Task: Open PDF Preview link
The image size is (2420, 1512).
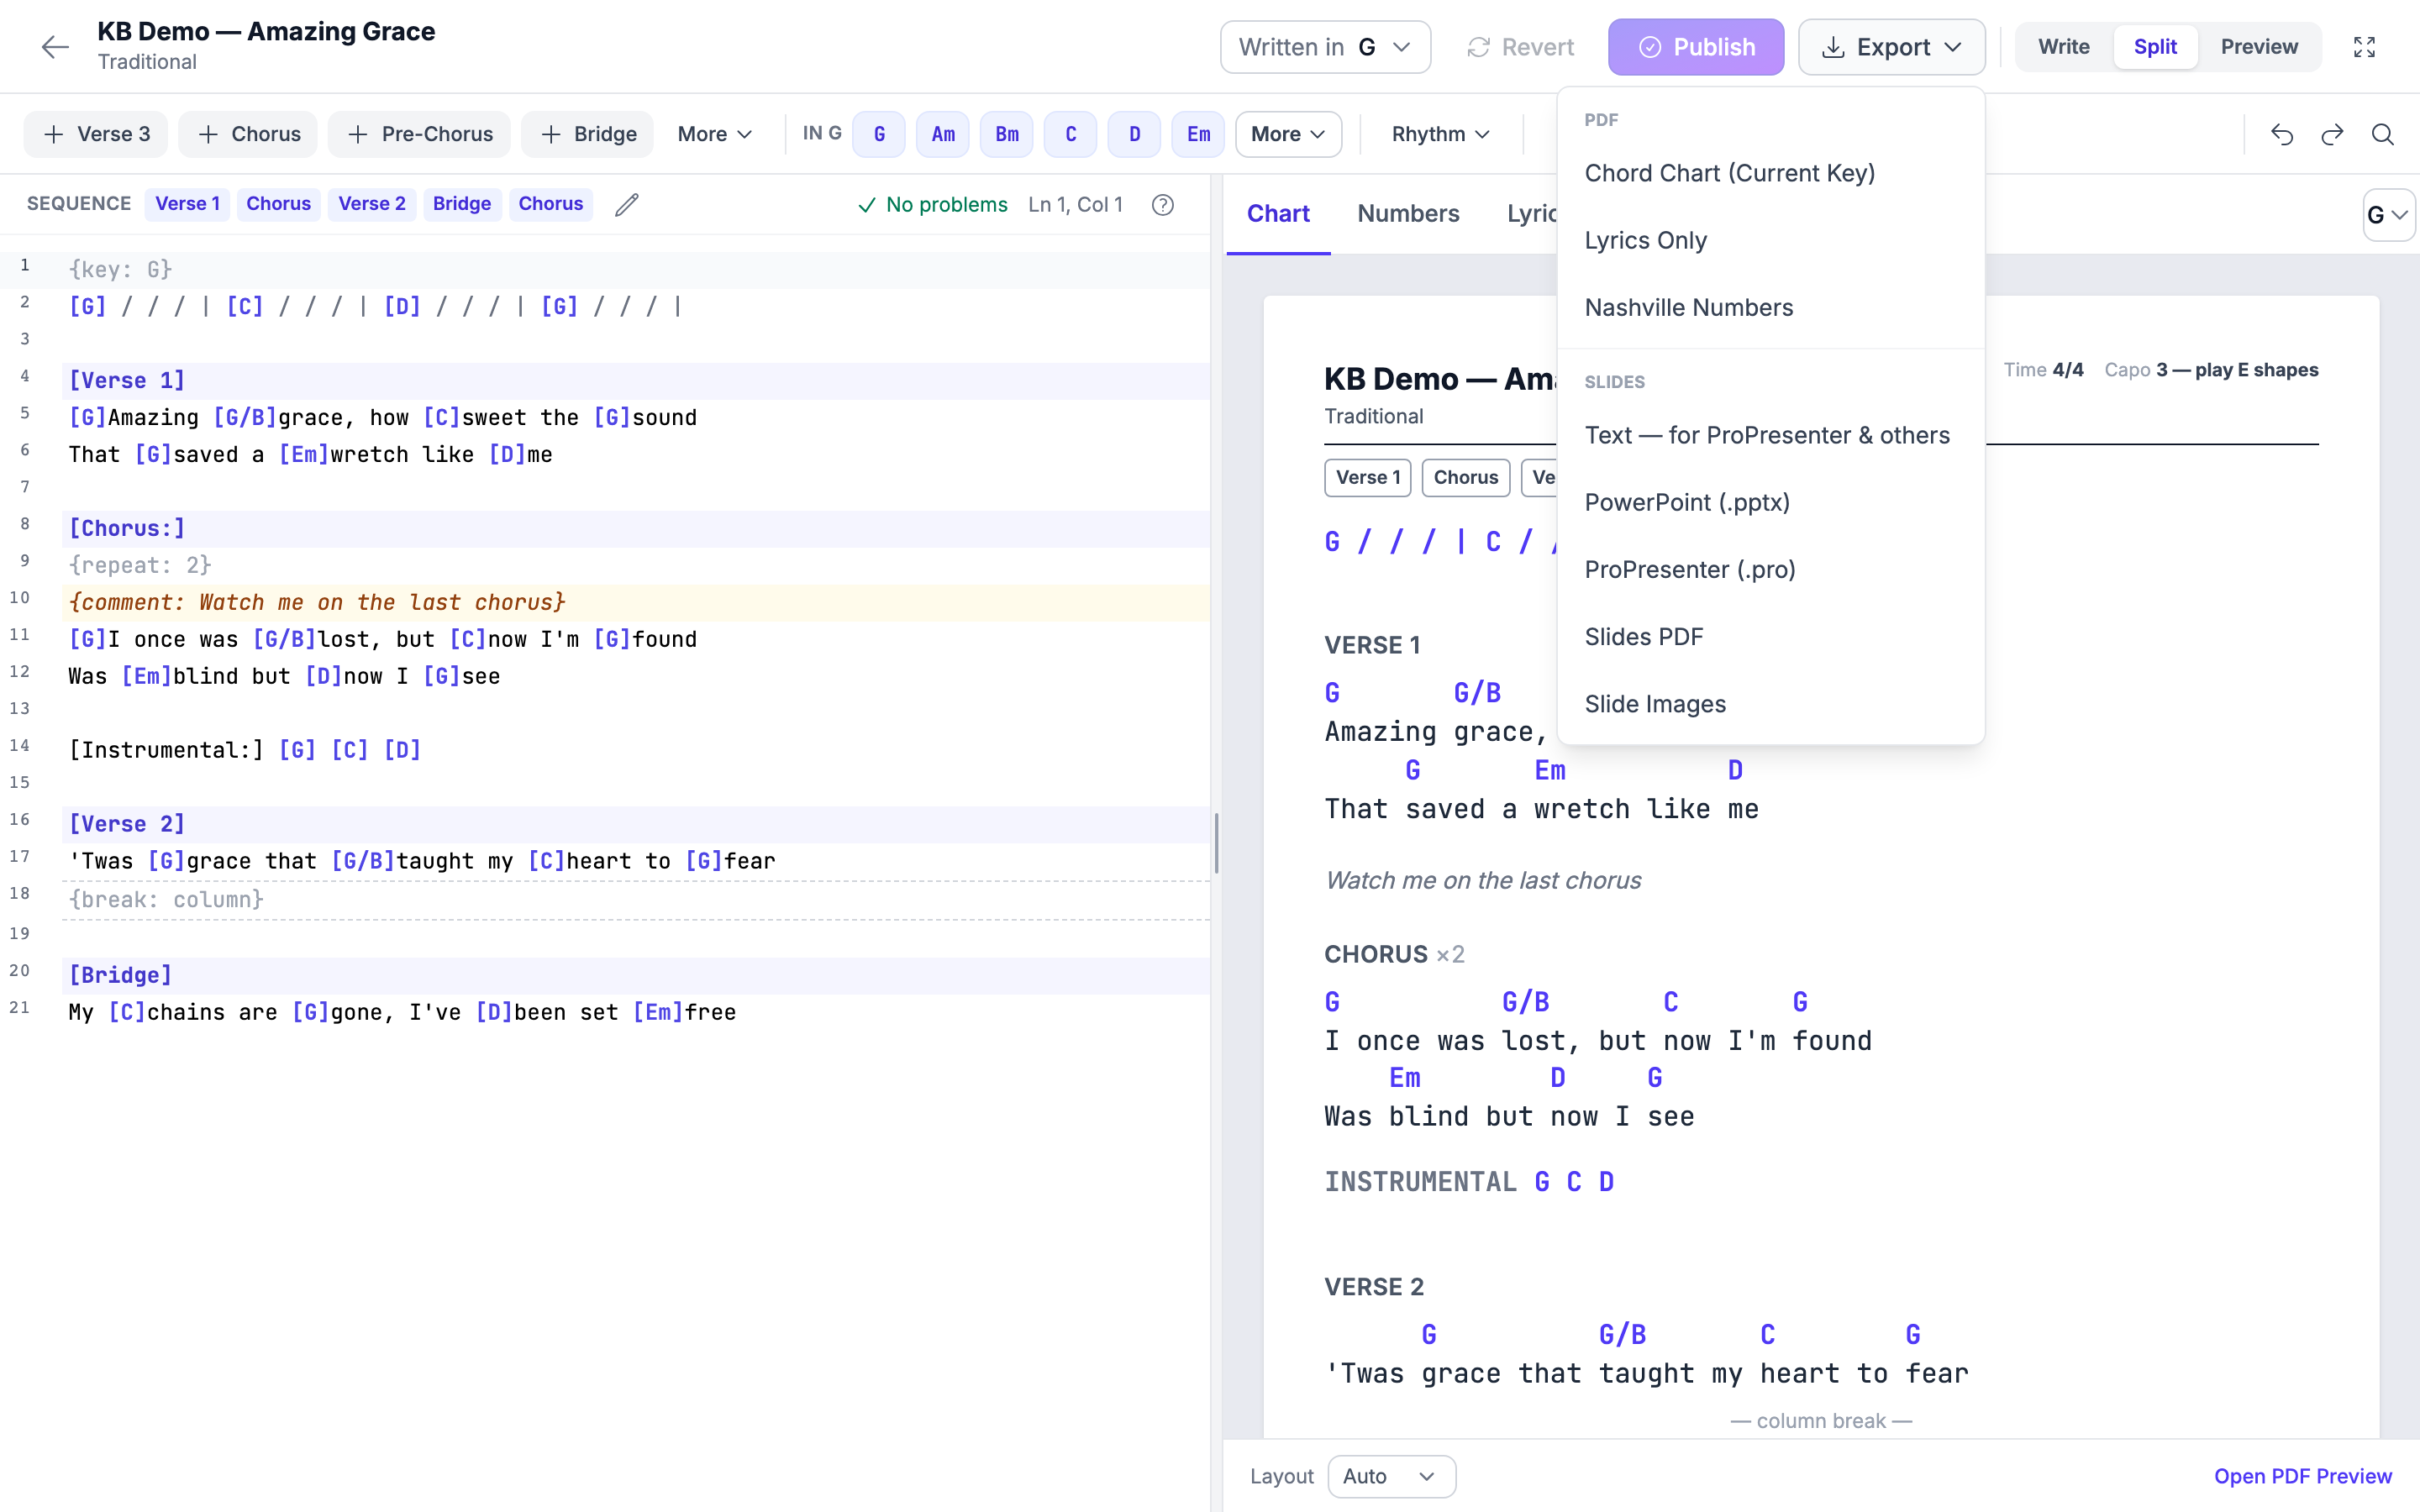Action: 2302,1476
